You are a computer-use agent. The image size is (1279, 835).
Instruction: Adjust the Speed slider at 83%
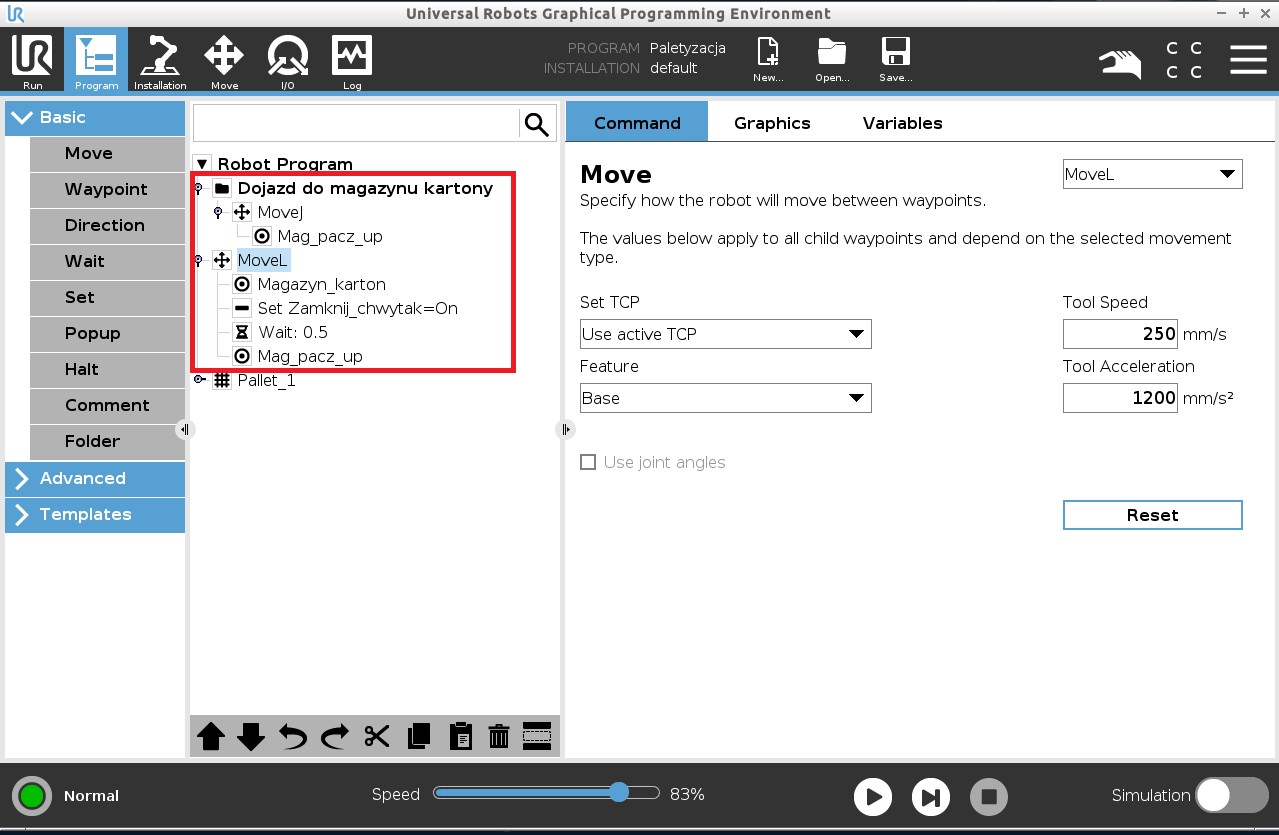pos(618,793)
